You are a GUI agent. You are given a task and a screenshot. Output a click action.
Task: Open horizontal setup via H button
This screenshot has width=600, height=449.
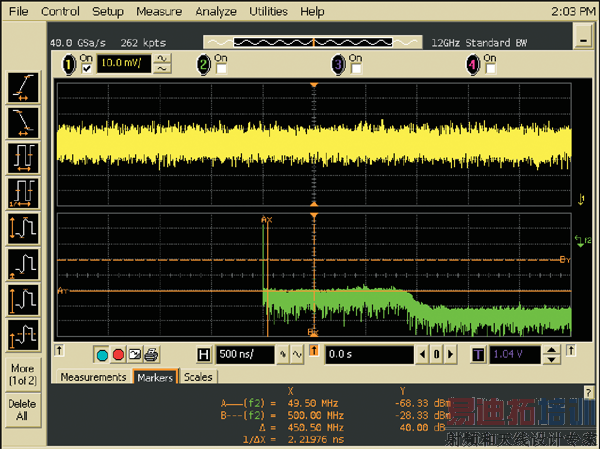coord(204,355)
